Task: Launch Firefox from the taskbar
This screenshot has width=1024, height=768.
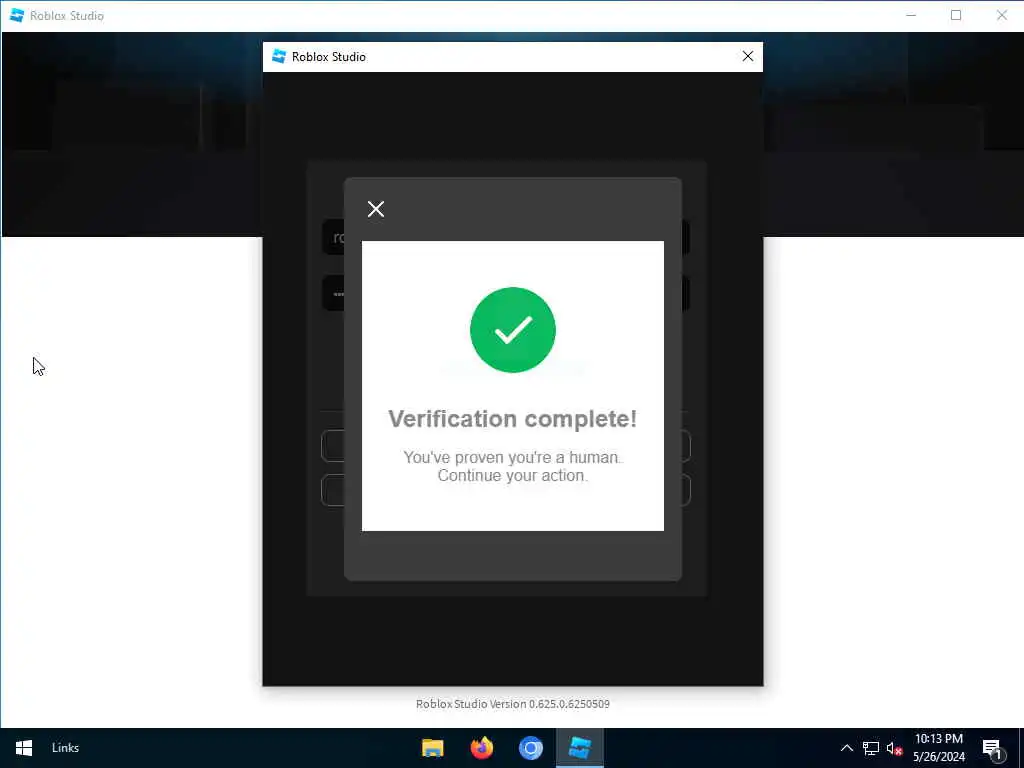Action: pos(481,748)
